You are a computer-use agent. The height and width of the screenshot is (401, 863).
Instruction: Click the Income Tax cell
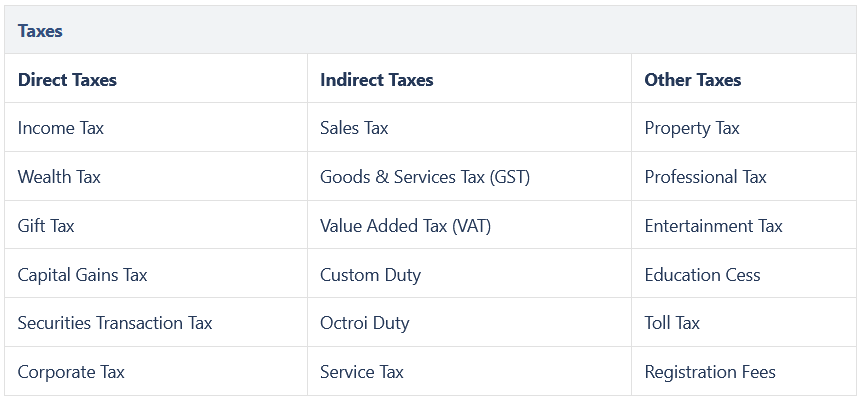(x=61, y=128)
